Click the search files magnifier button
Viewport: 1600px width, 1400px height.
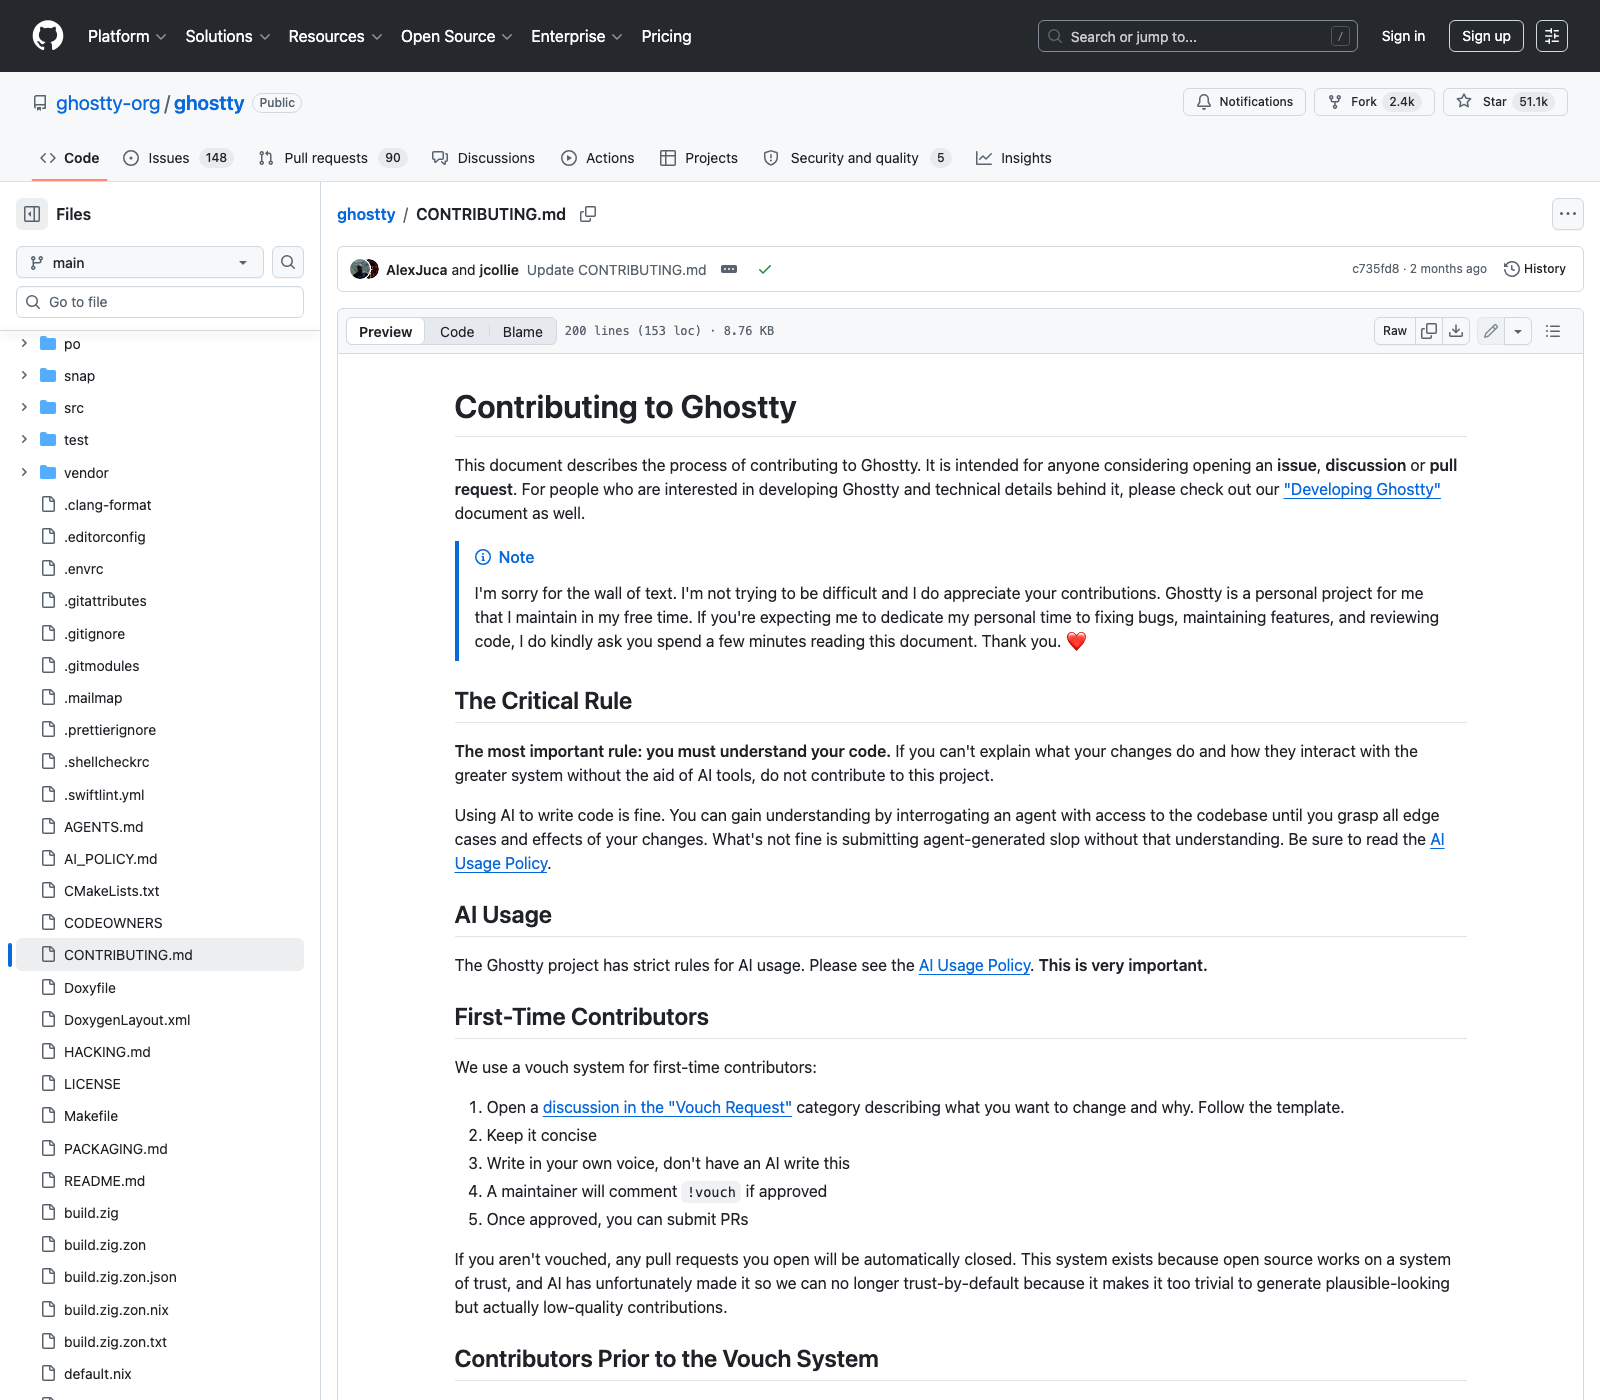click(x=288, y=262)
